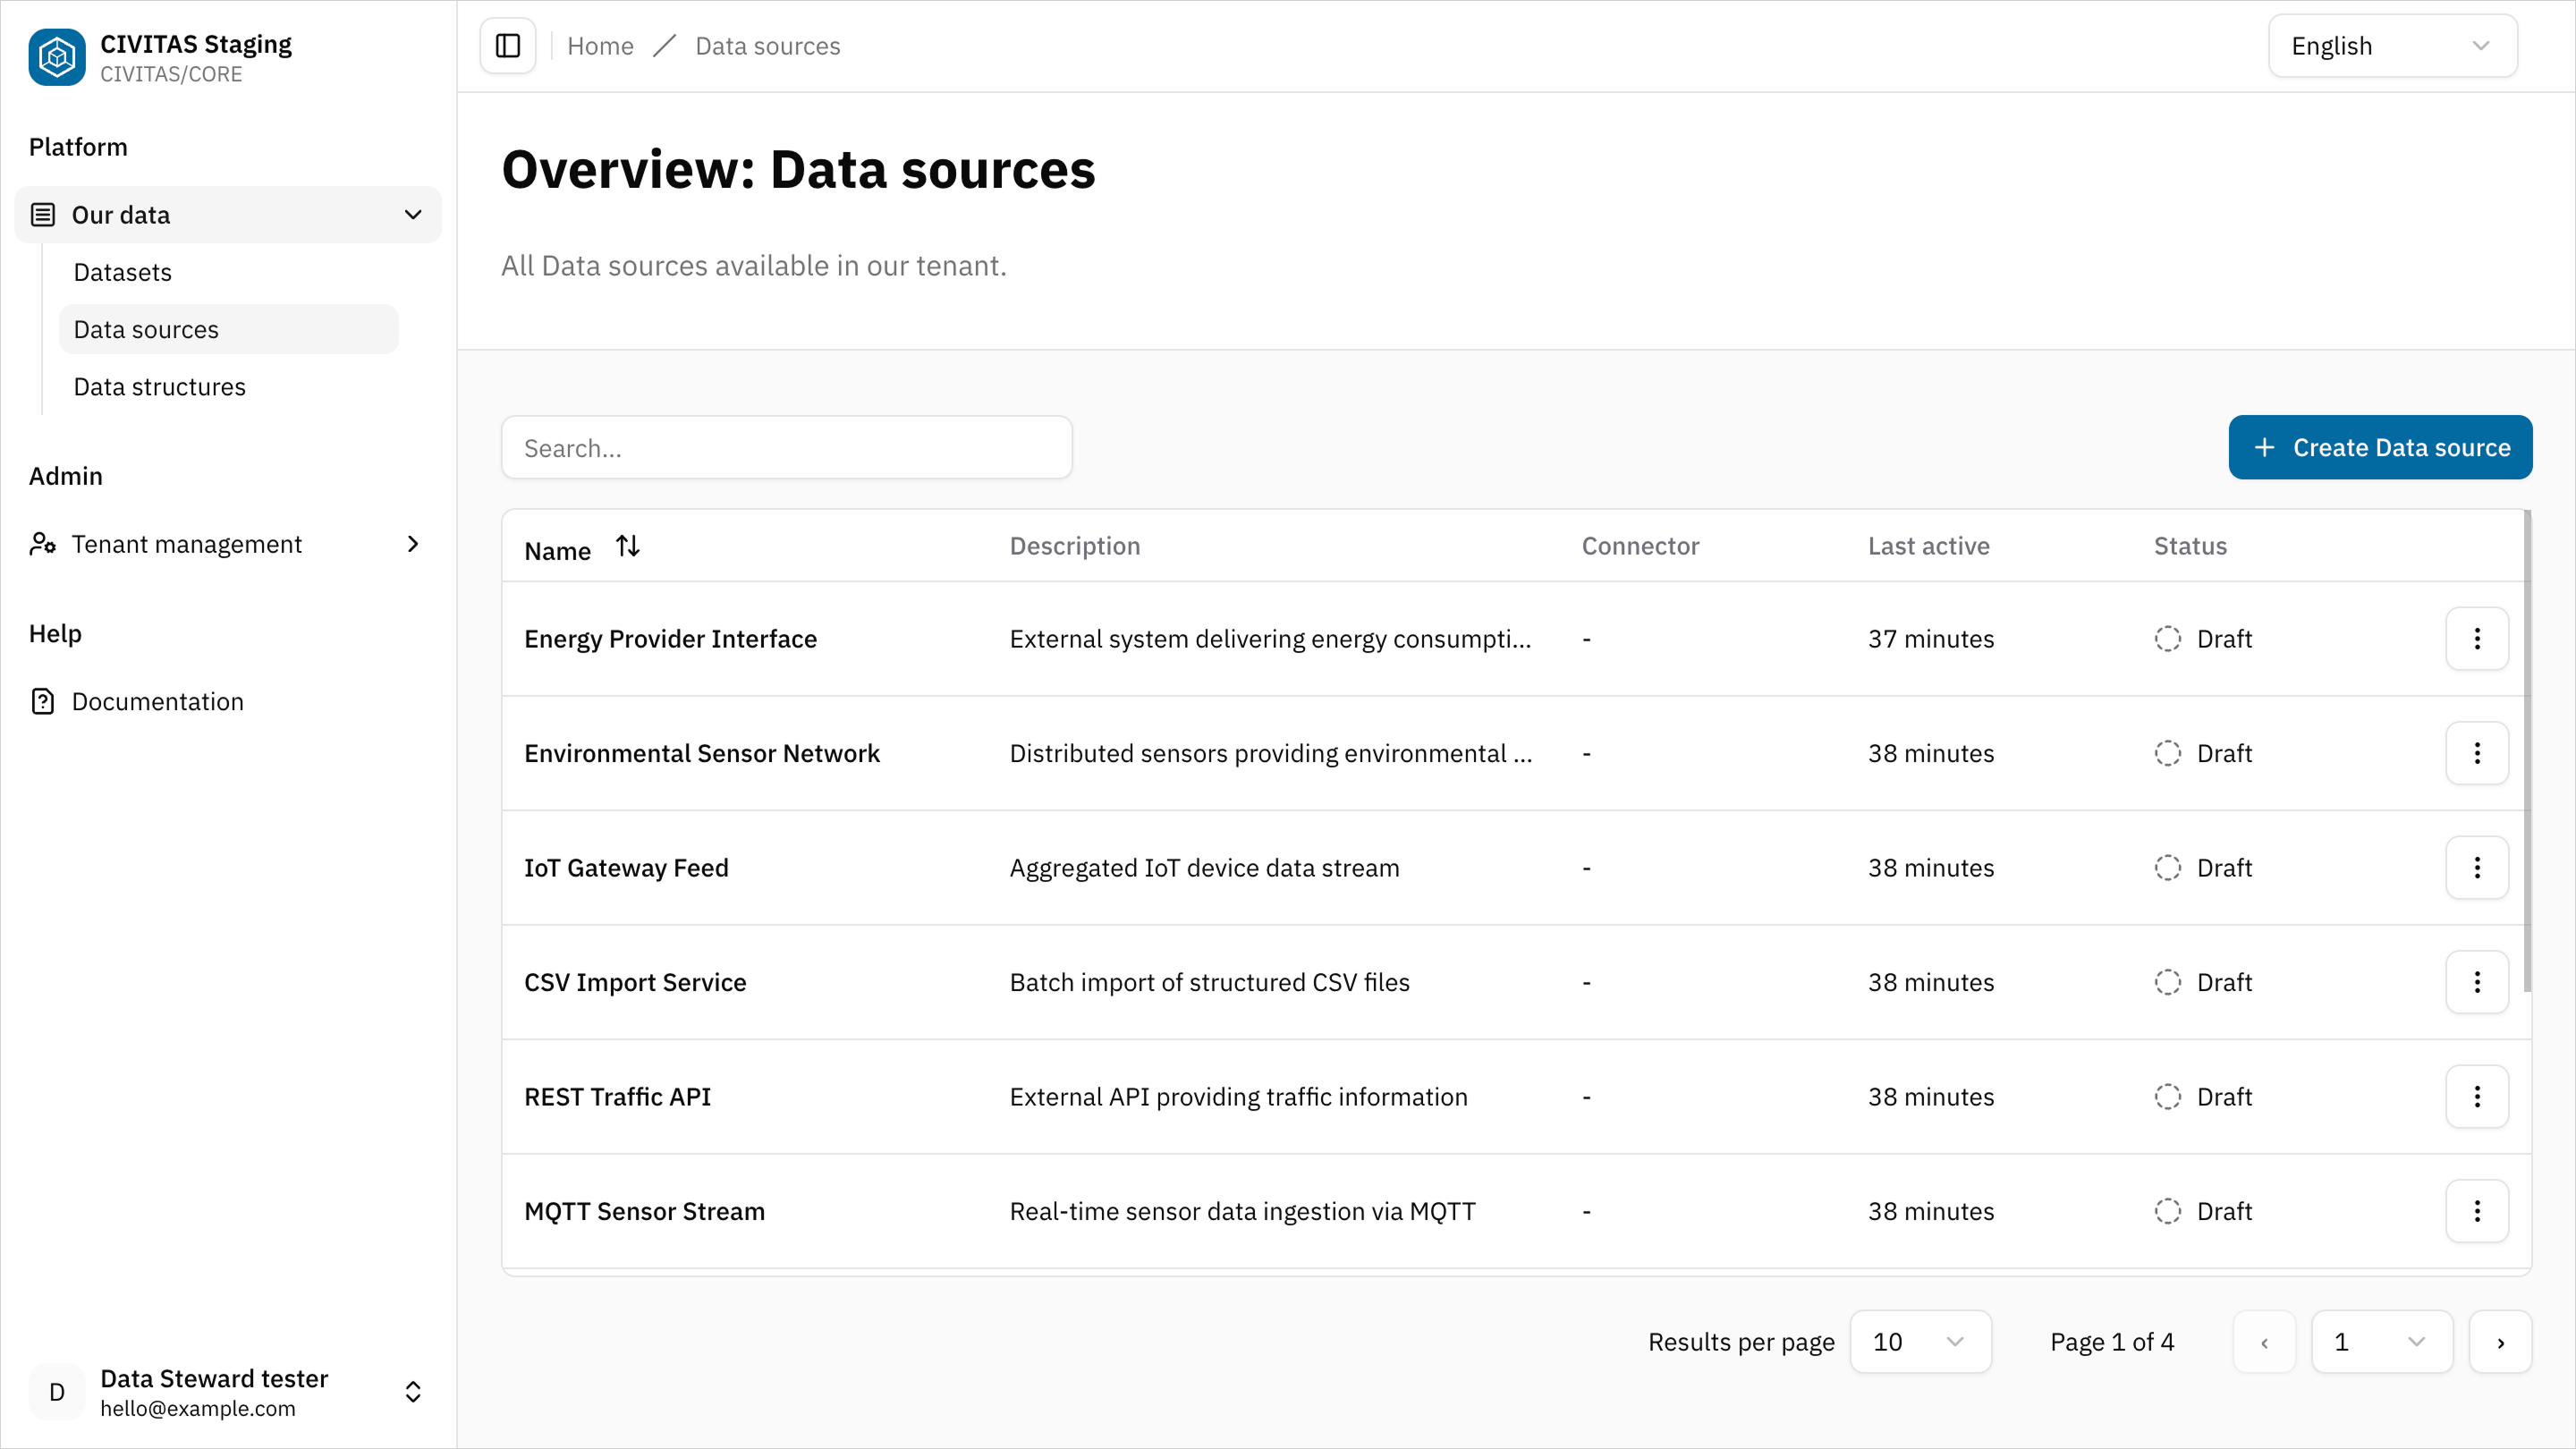The height and width of the screenshot is (1449, 2576).
Task: Click the CIVITAS Staging logo
Action: [x=57, y=57]
